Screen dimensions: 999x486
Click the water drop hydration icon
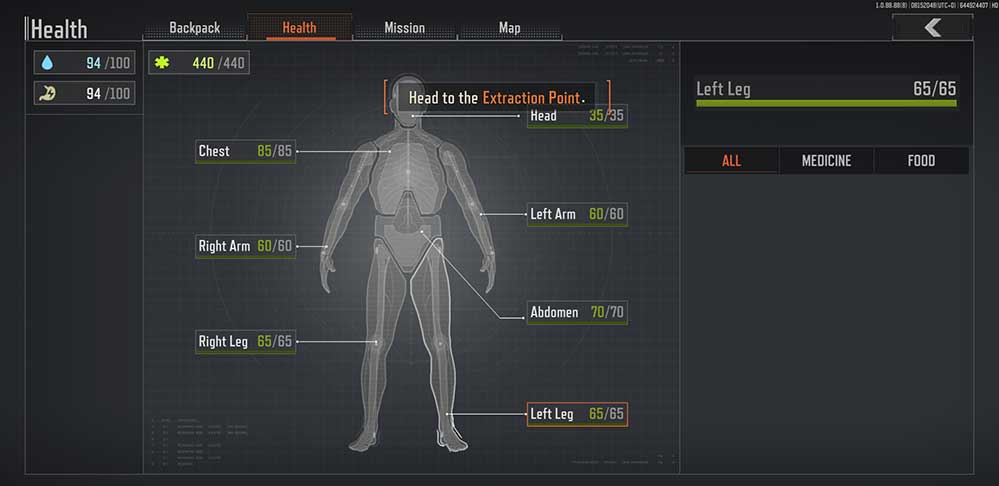(47, 62)
